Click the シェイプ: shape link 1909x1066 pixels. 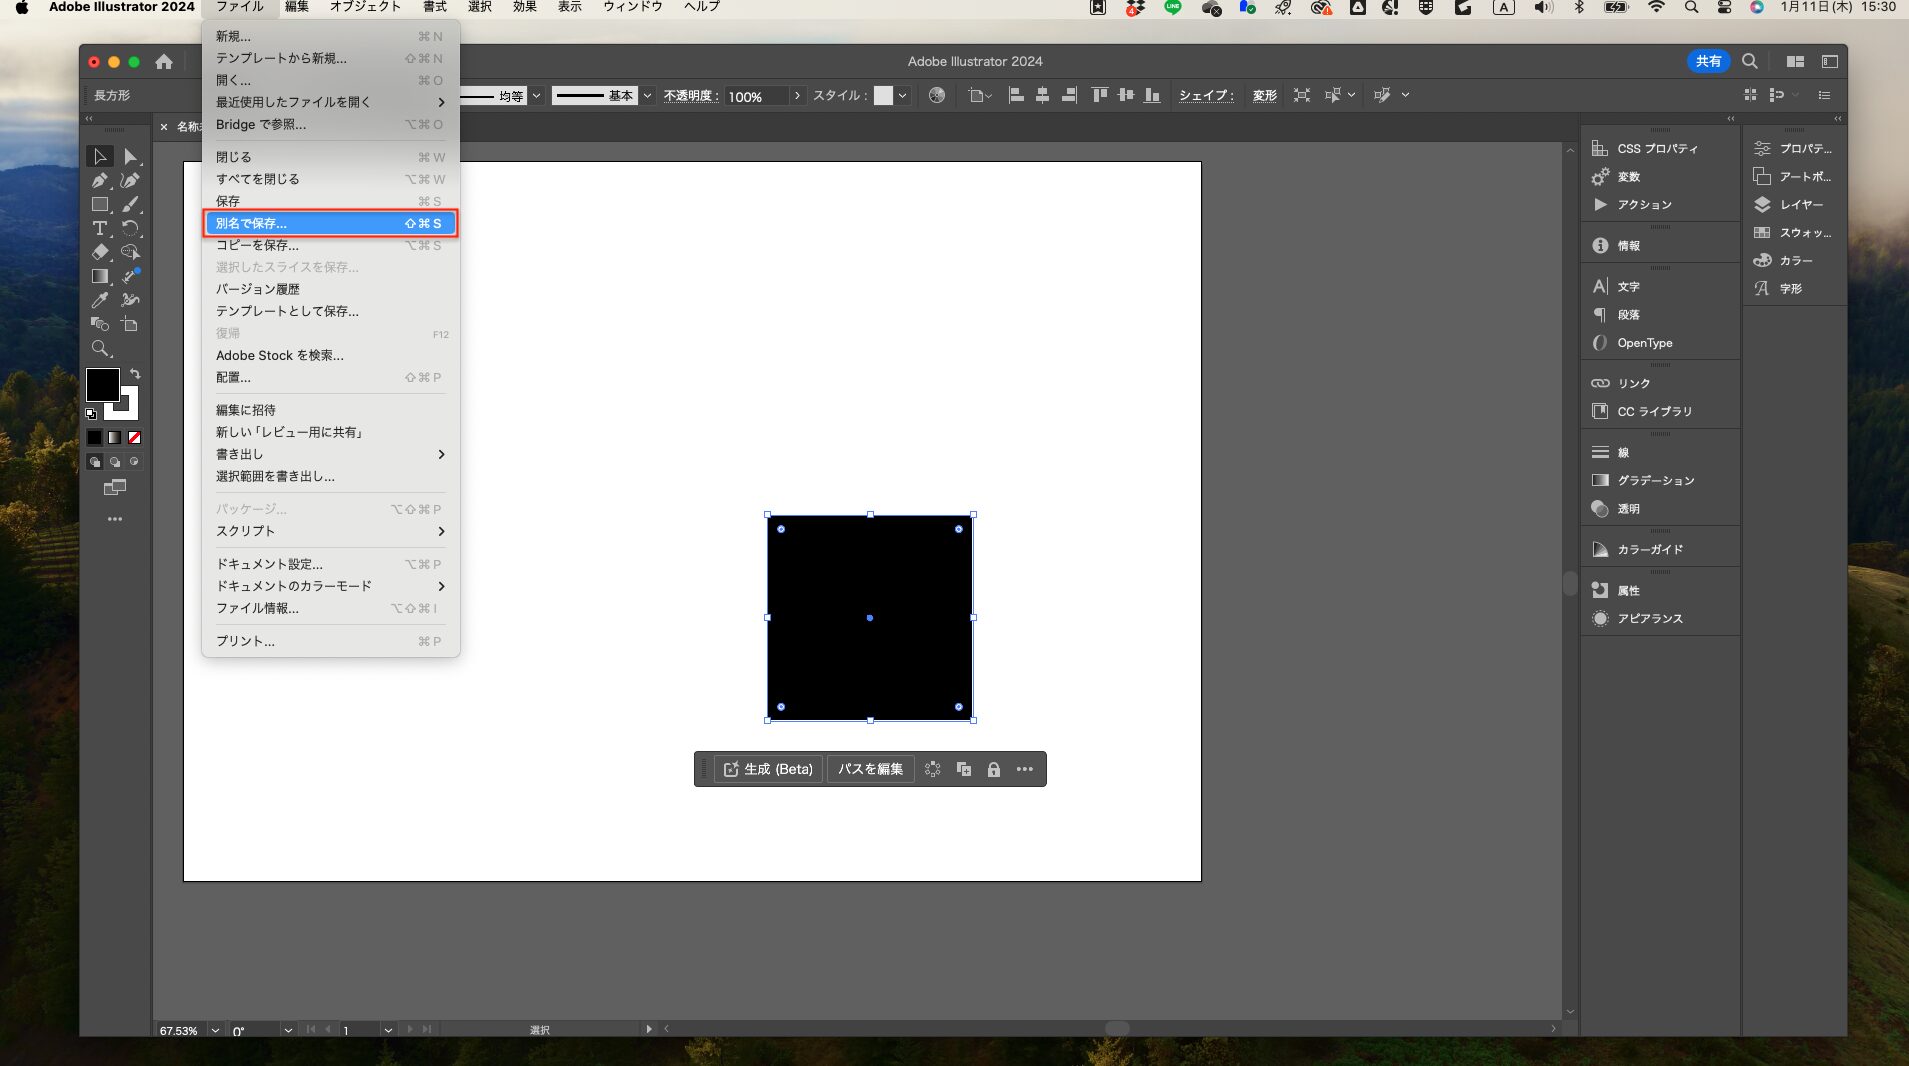coord(1206,96)
